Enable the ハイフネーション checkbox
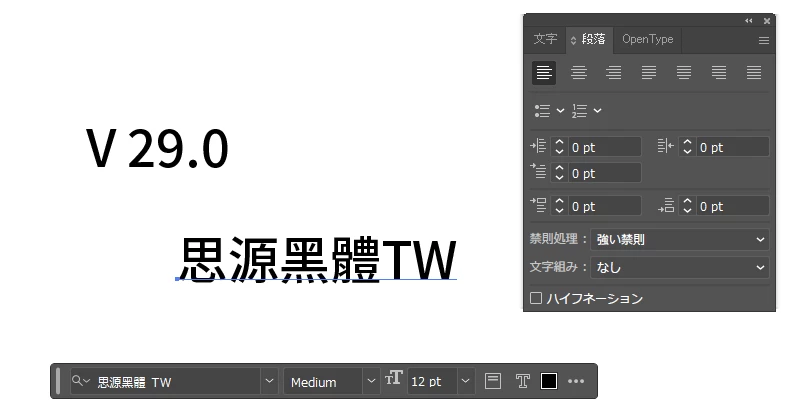Viewport: 801px width, 412px height. [536, 298]
